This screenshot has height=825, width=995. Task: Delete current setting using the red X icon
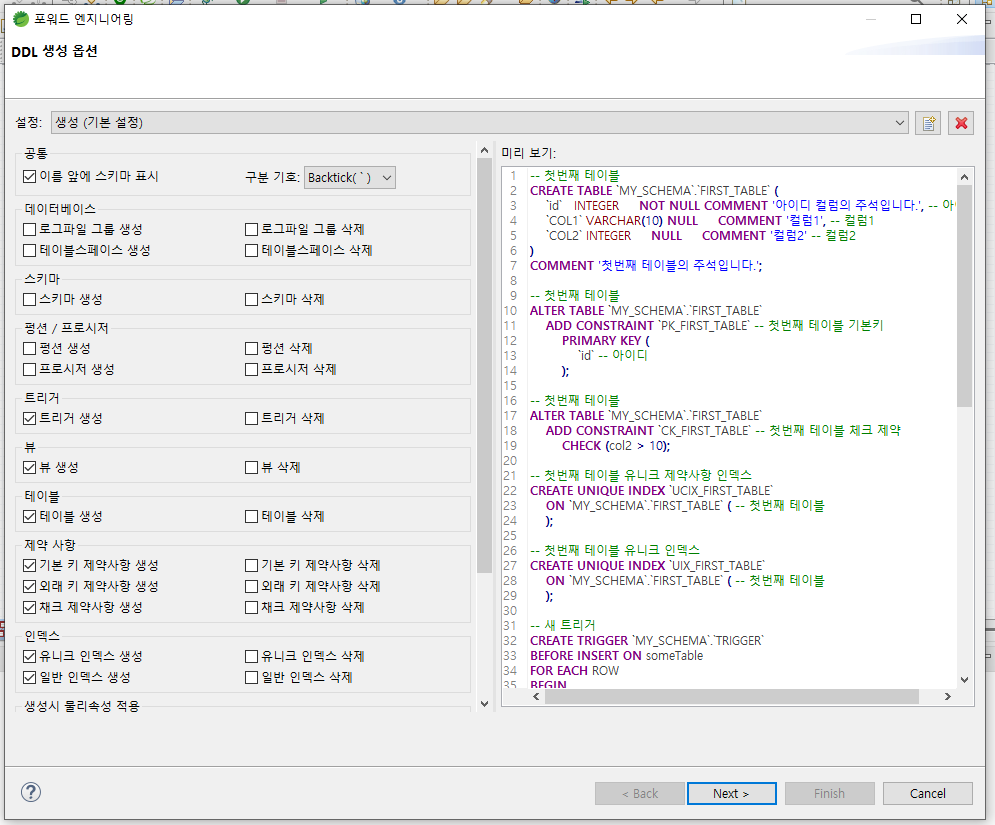coord(960,122)
